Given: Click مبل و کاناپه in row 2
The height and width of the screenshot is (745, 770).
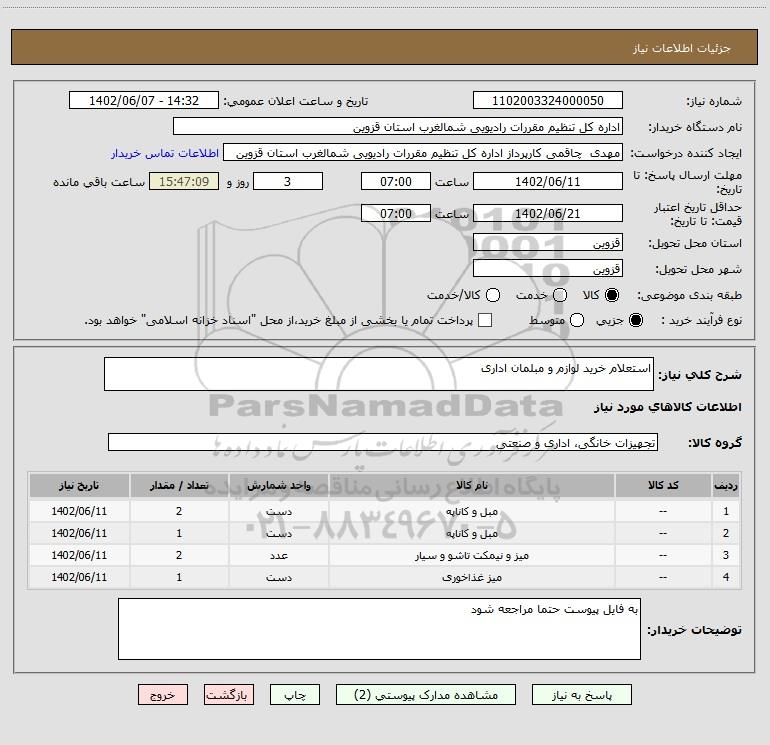Looking at the screenshot, I should pyautogui.click(x=471, y=533).
